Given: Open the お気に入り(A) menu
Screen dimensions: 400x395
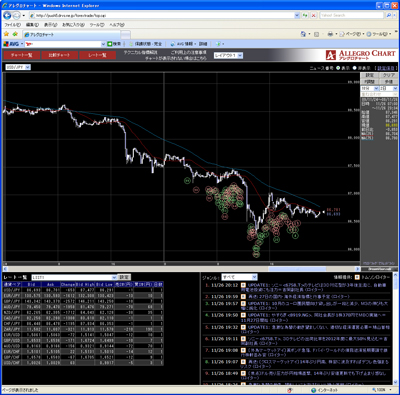Looking at the screenshot, I should click(x=73, y=25).
